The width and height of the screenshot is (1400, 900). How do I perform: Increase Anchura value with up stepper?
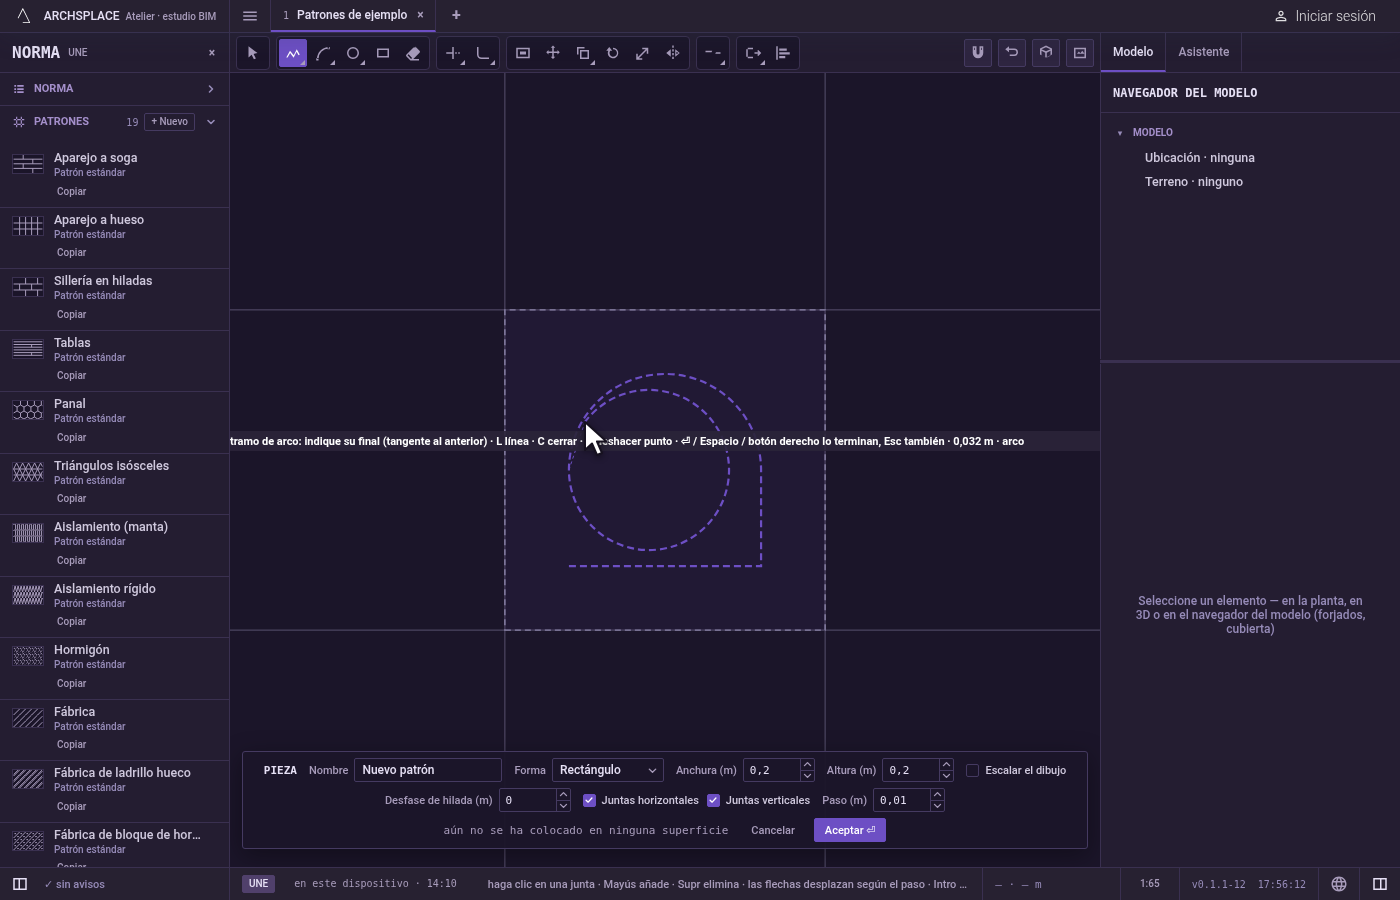point(807,765)
